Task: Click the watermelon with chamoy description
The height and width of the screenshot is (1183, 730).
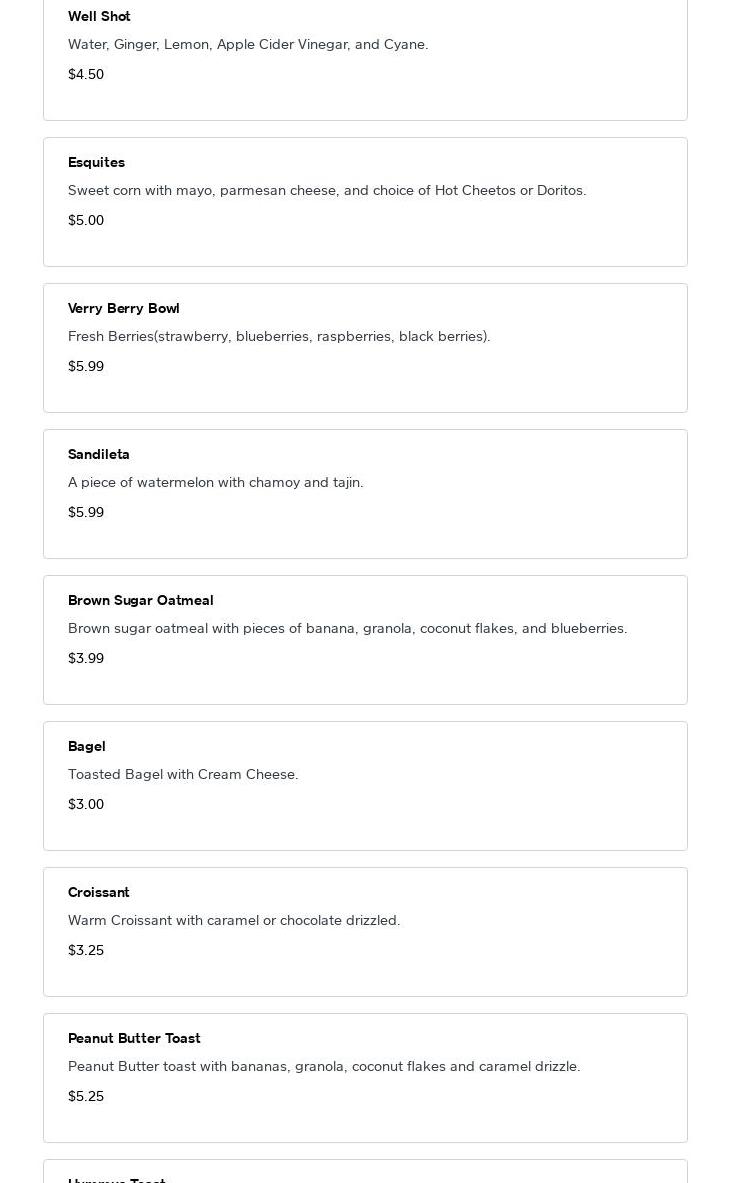Action: click(x=216, y=482)
